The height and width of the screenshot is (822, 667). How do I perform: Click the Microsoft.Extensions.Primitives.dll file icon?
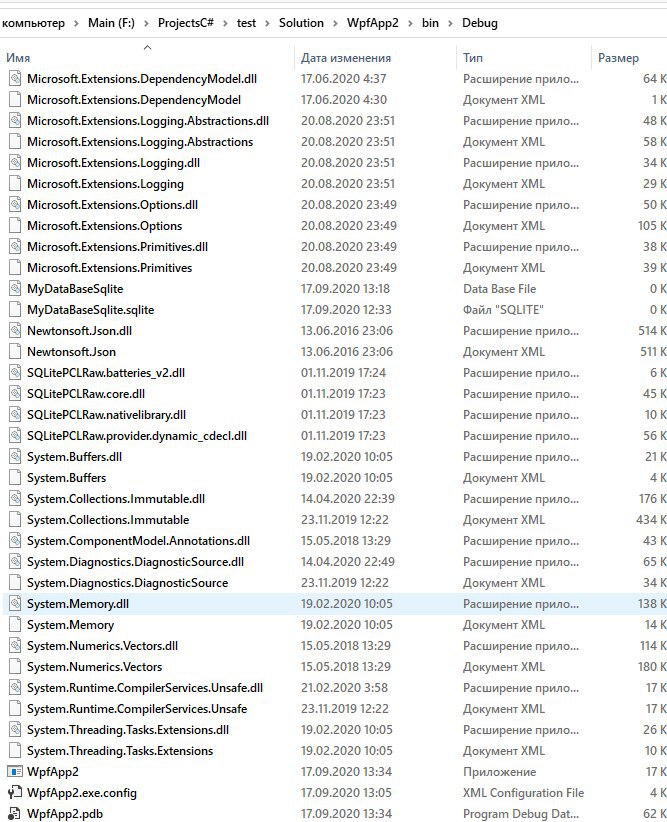pos(15,246)
